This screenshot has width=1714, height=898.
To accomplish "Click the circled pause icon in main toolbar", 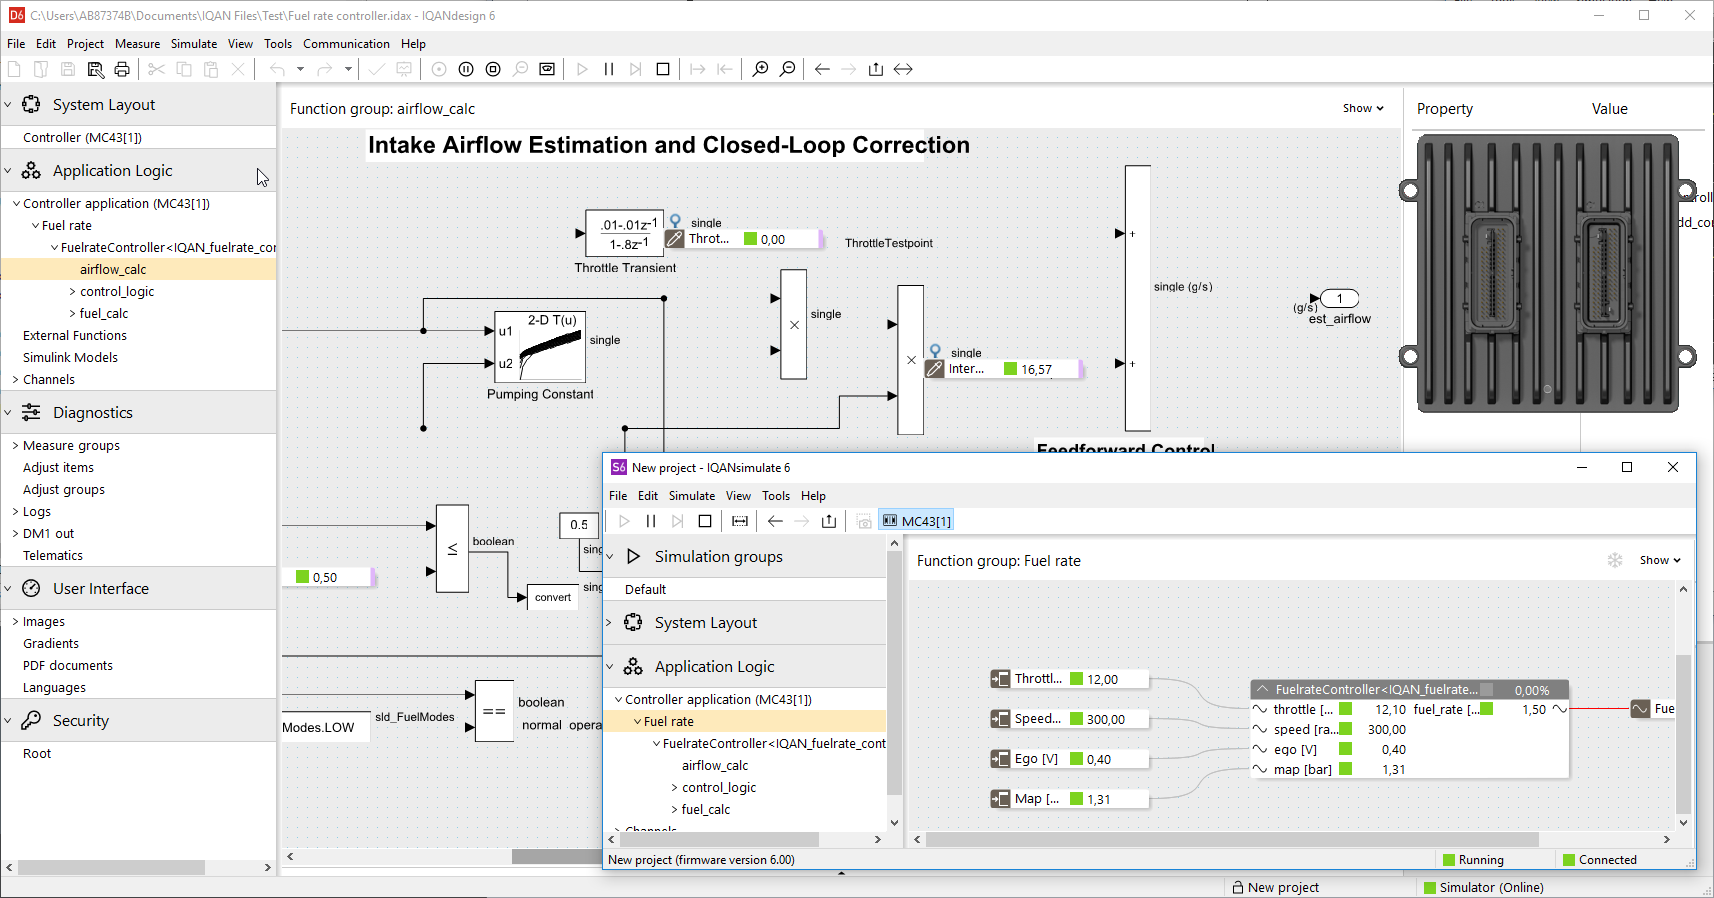I will pyautogui.click(x=466, y=69).
